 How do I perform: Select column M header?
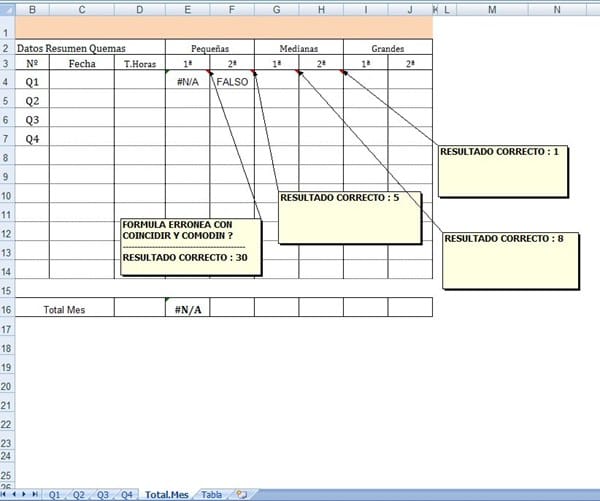coord(492,10)
